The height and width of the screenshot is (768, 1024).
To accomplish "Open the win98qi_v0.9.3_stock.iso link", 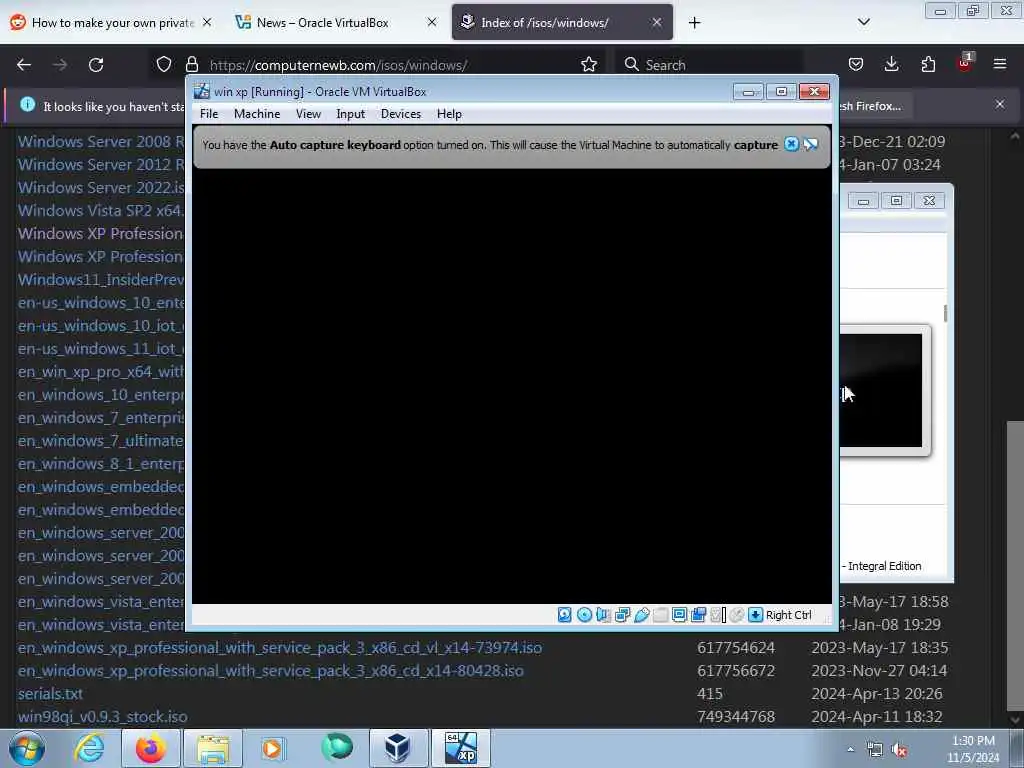I will [103, 716].
